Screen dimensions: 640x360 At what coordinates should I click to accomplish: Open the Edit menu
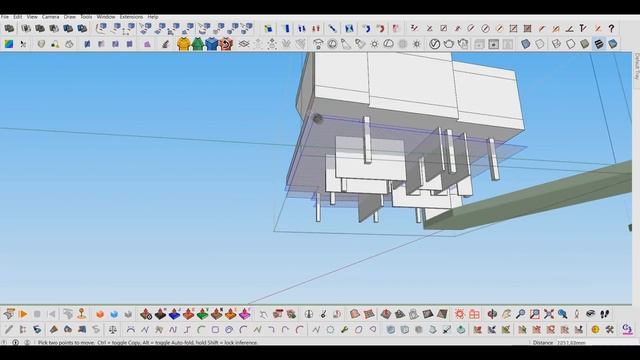click(18, 17)
